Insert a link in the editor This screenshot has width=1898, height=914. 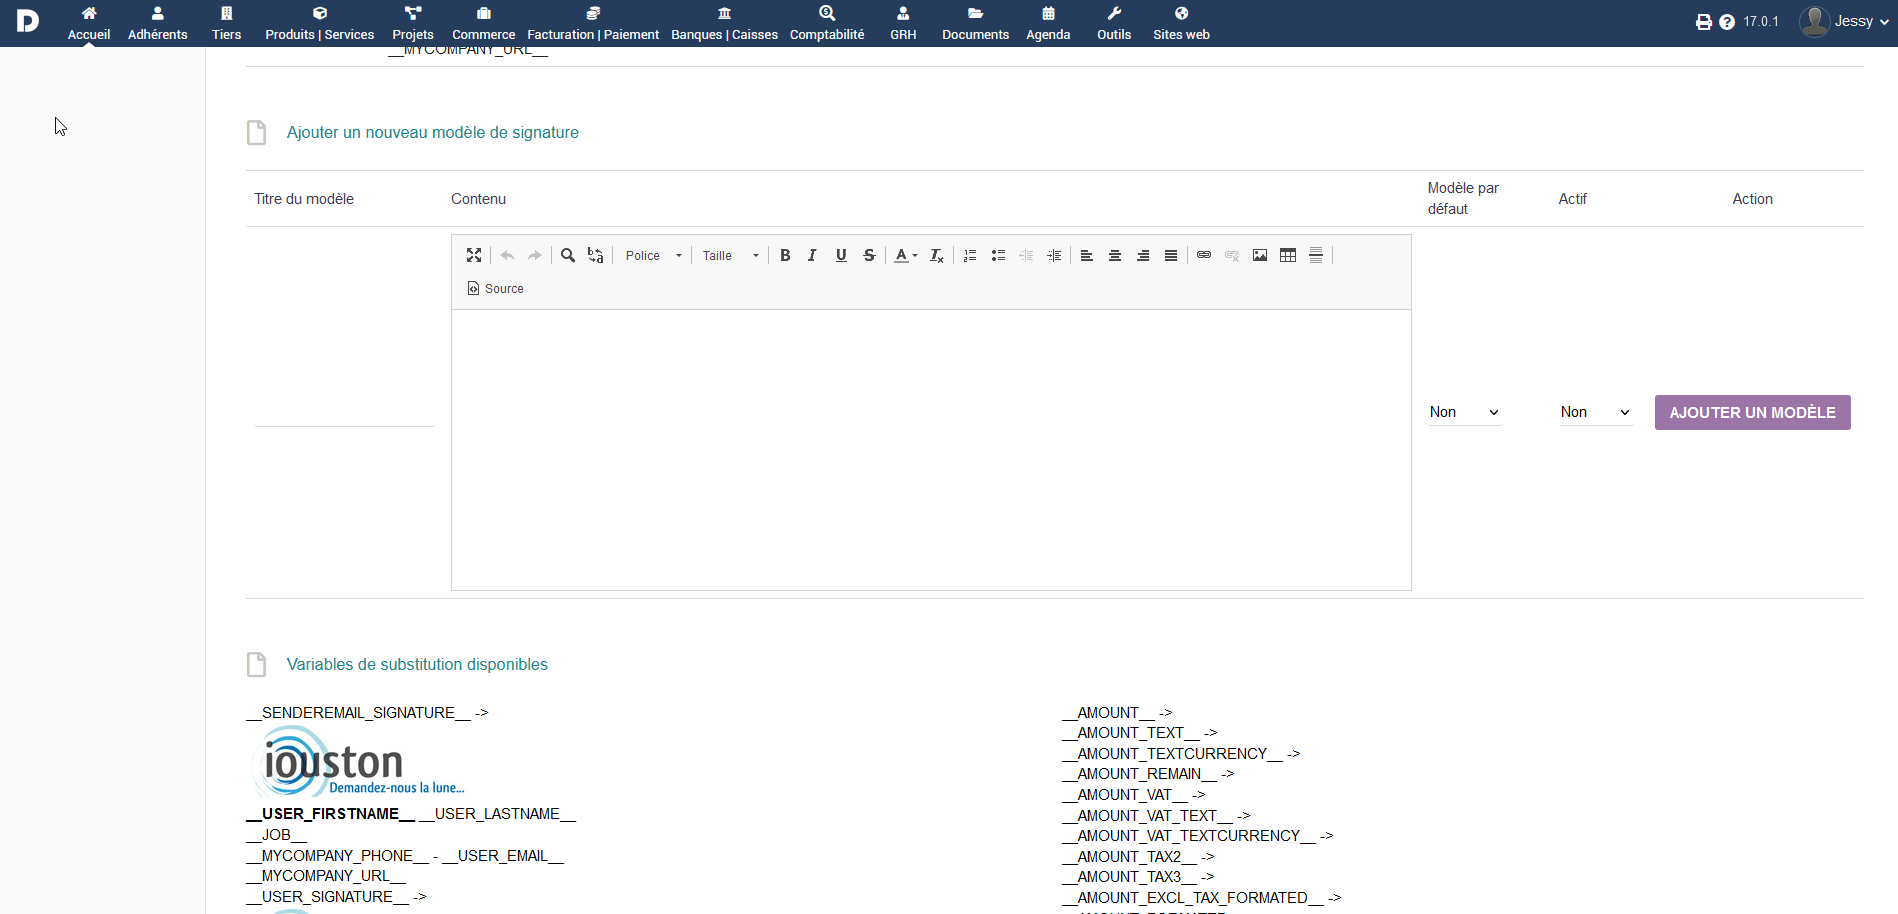pos(1204,256)
